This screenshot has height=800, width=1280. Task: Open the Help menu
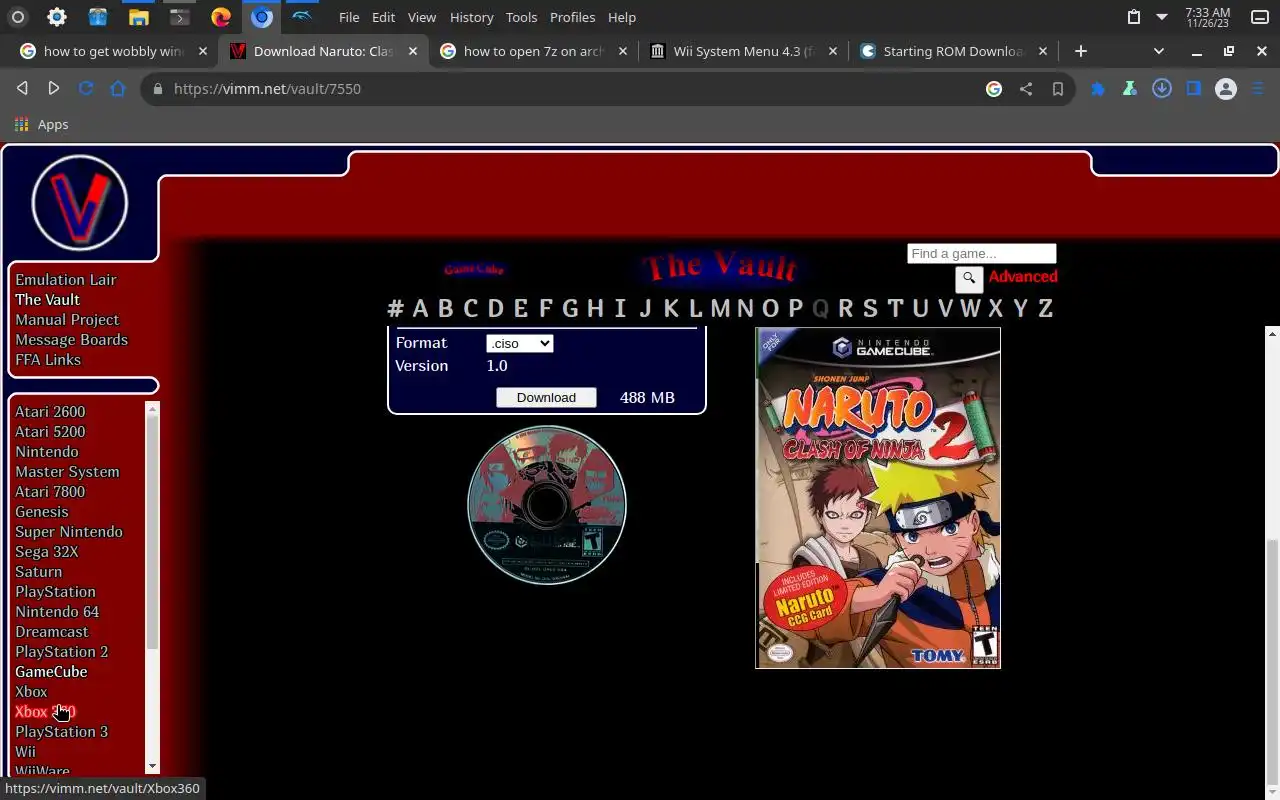coord(622,17)
